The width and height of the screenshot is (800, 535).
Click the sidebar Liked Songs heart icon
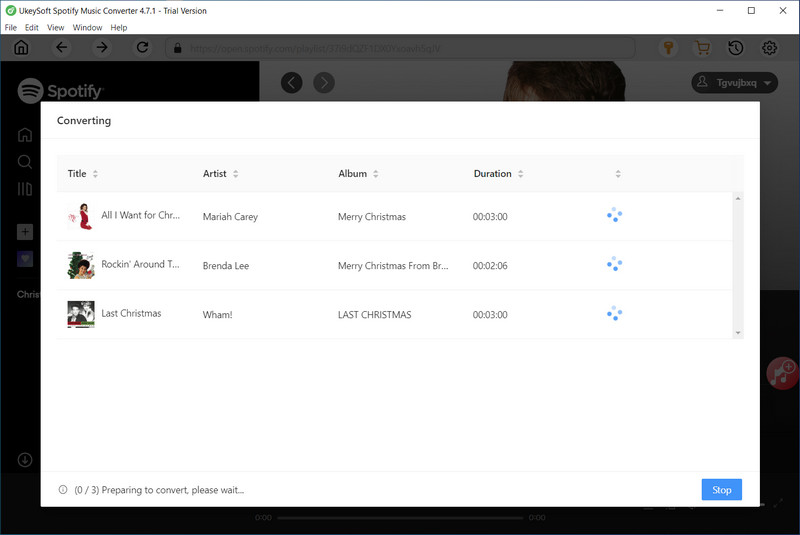[x=25, y=259]
